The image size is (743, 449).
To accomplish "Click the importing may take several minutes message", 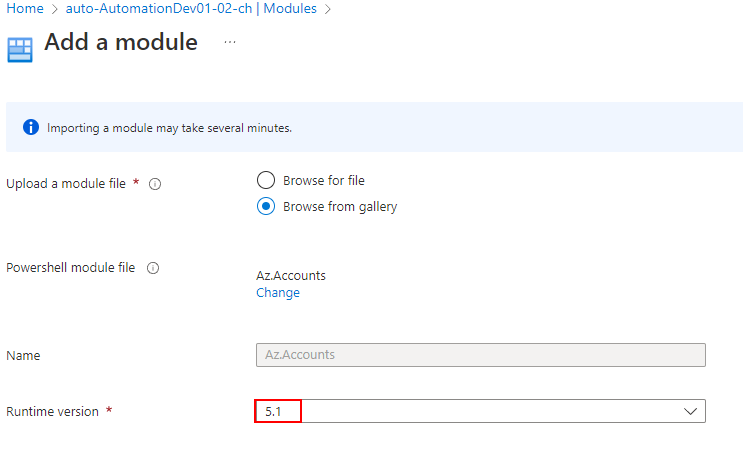I will 169,128.
